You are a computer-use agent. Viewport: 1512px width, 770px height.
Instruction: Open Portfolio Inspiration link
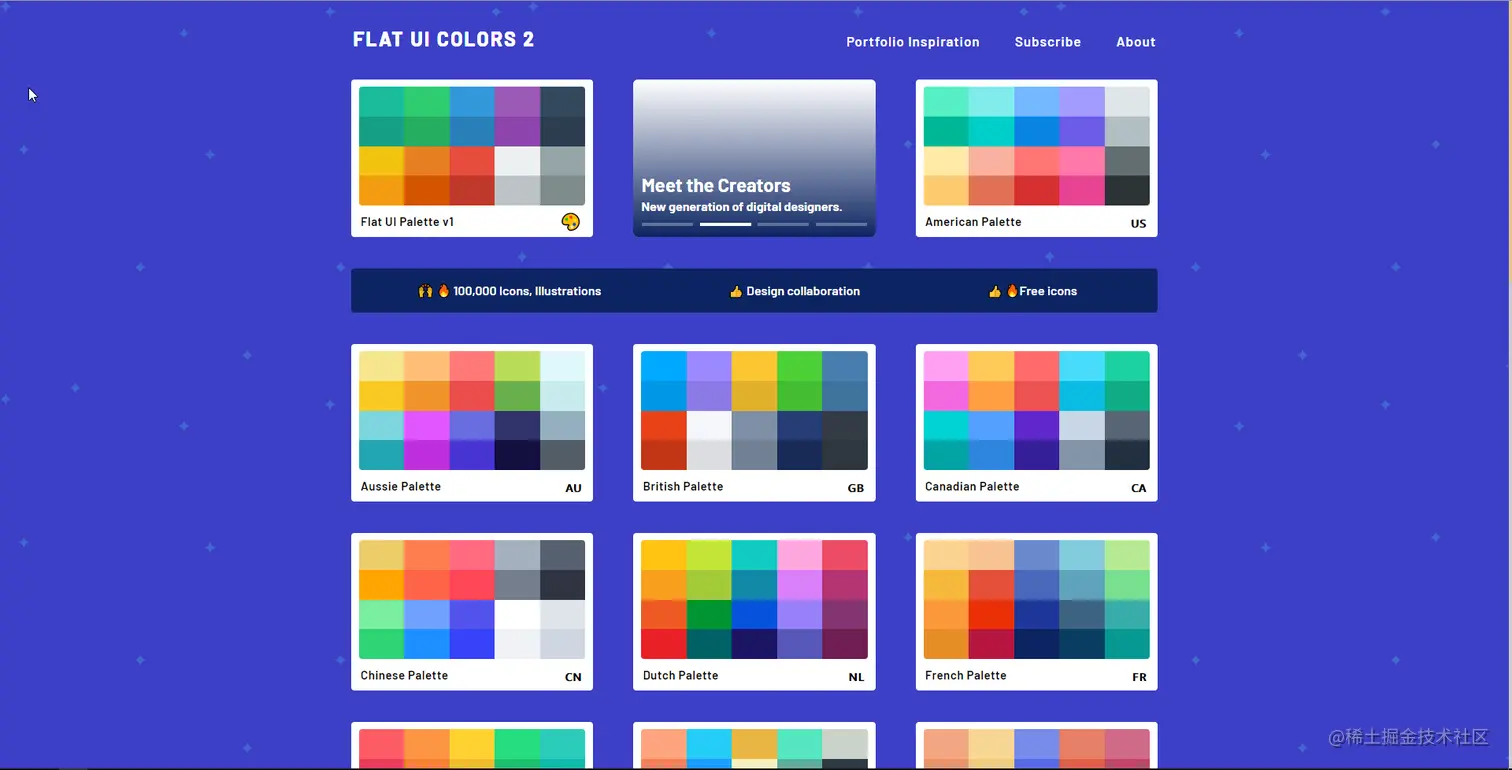(x=913, y=42)
